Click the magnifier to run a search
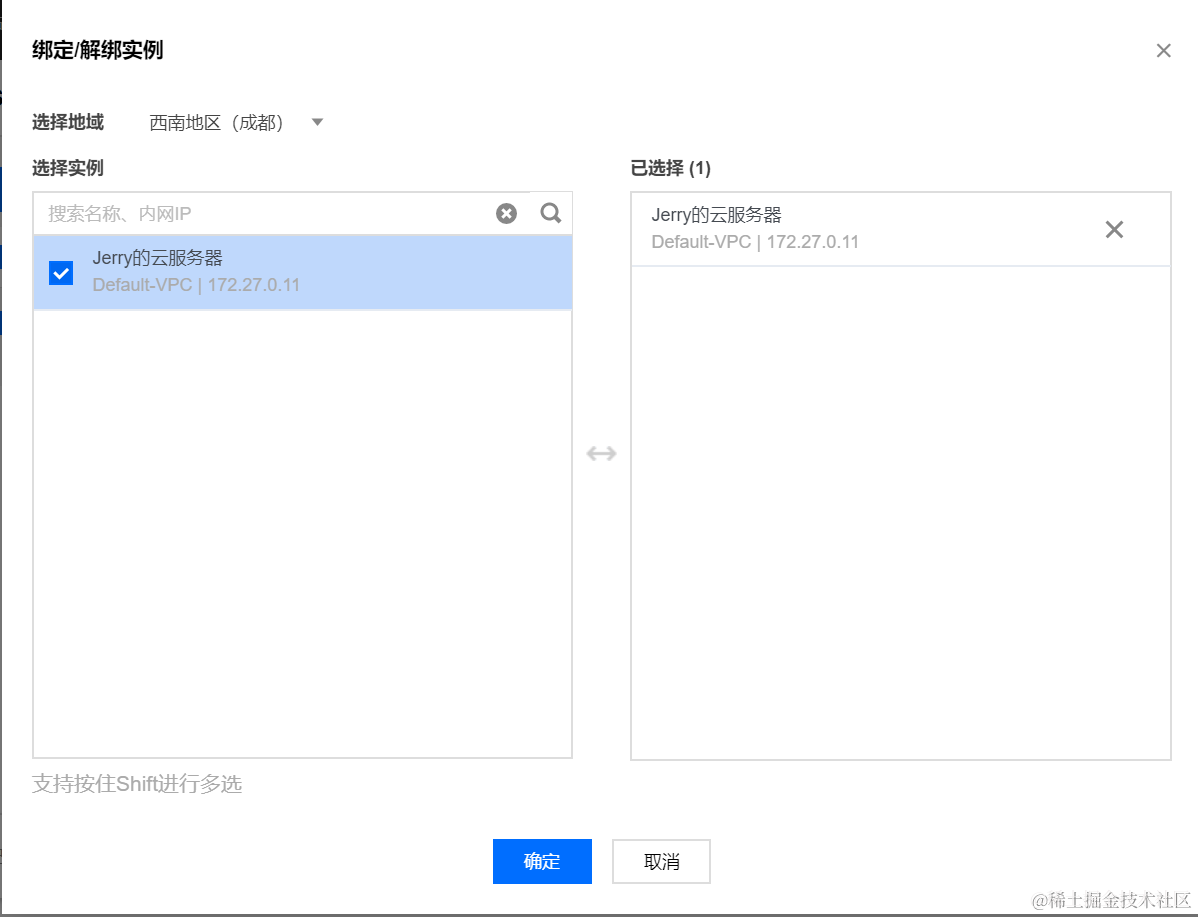The width and height of the screenshot is (1198, 917). point(550,213)
